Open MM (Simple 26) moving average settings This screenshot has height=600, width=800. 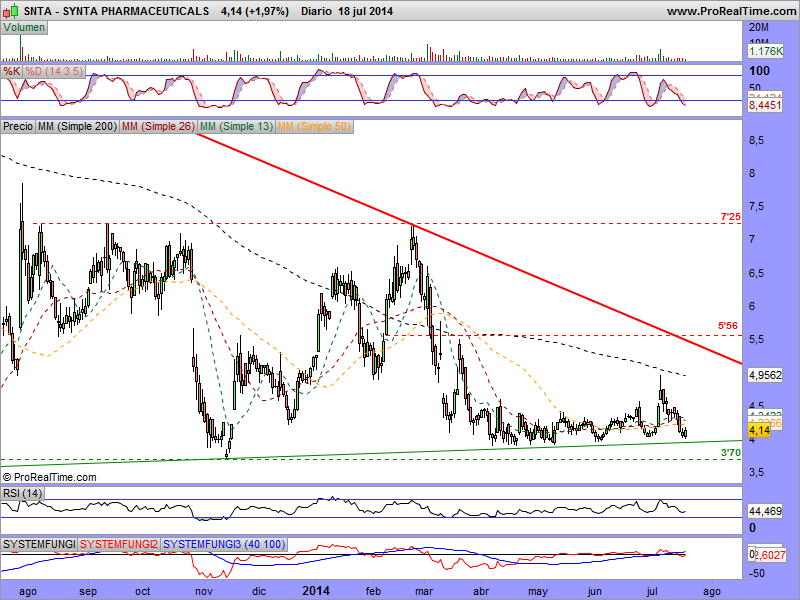158,126
